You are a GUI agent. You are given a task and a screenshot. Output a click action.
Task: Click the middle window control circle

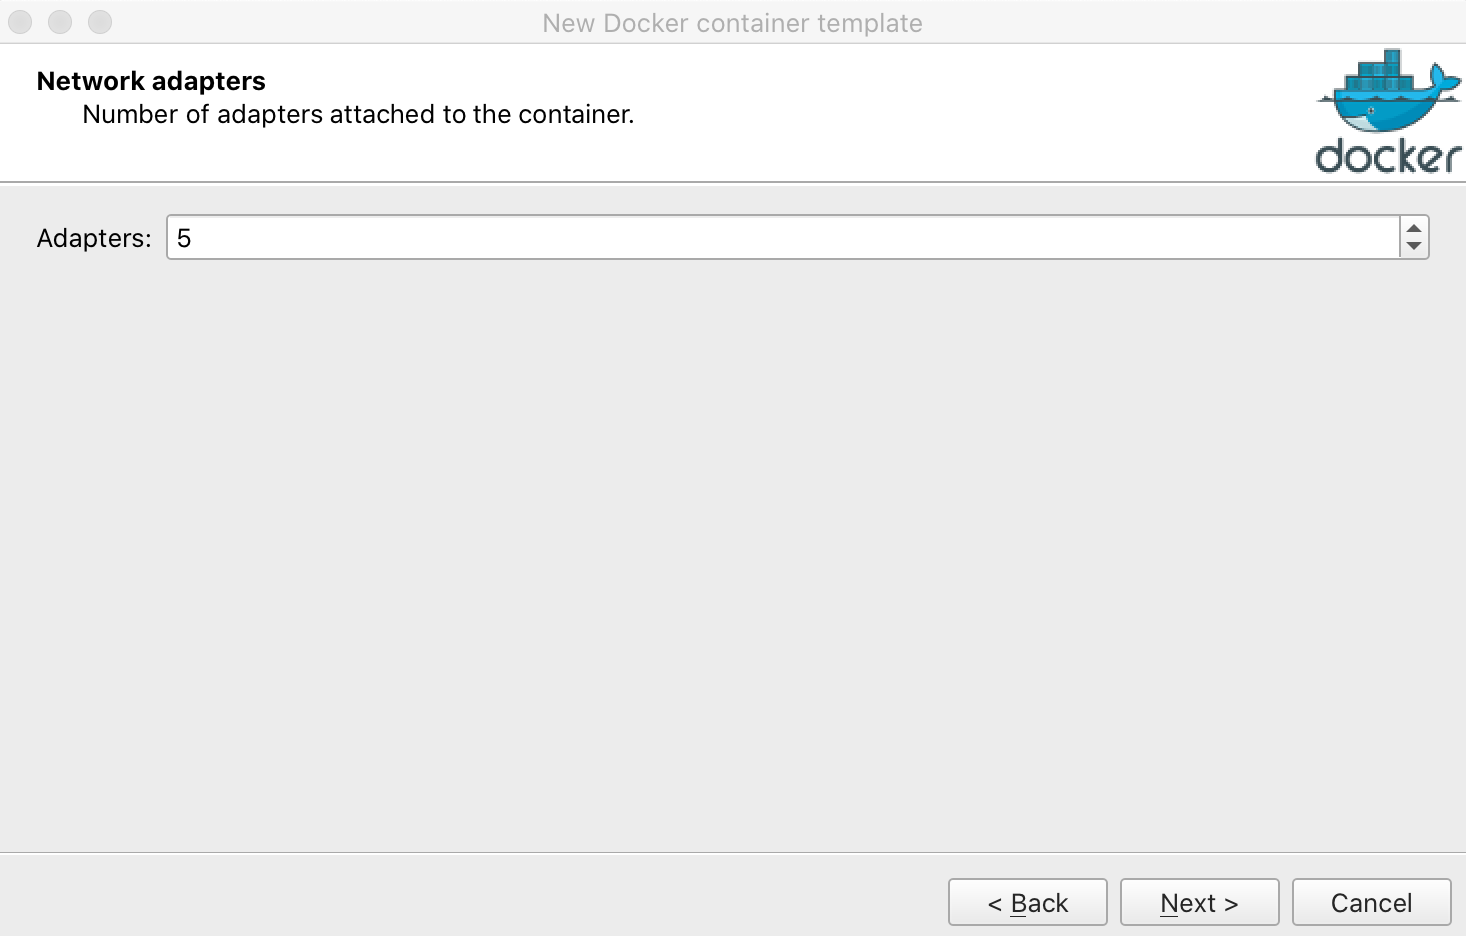[x=60, y=21]
